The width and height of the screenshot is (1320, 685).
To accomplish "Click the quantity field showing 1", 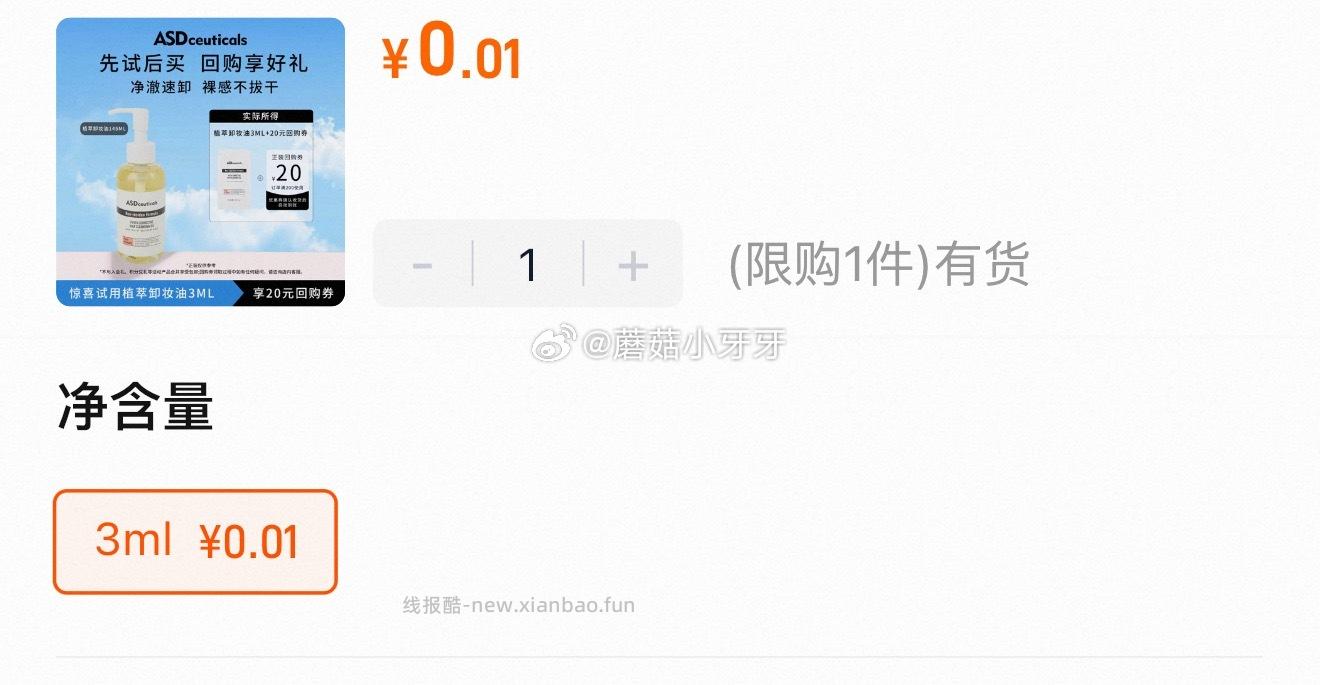I will pos(528,265).
